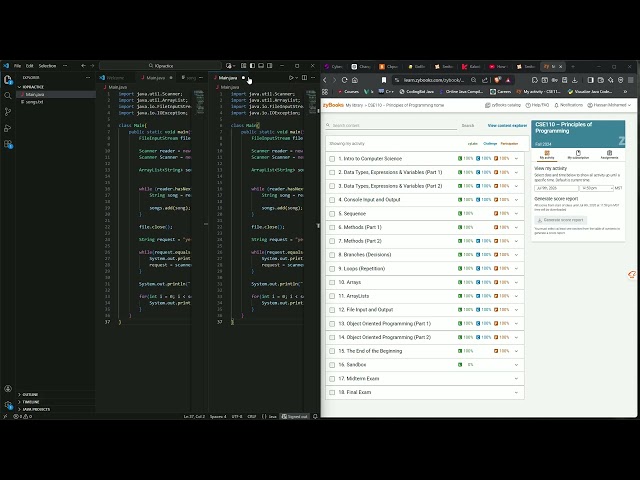Expand chapter 9. Loops (Repetition) chevron

point(516,269)
